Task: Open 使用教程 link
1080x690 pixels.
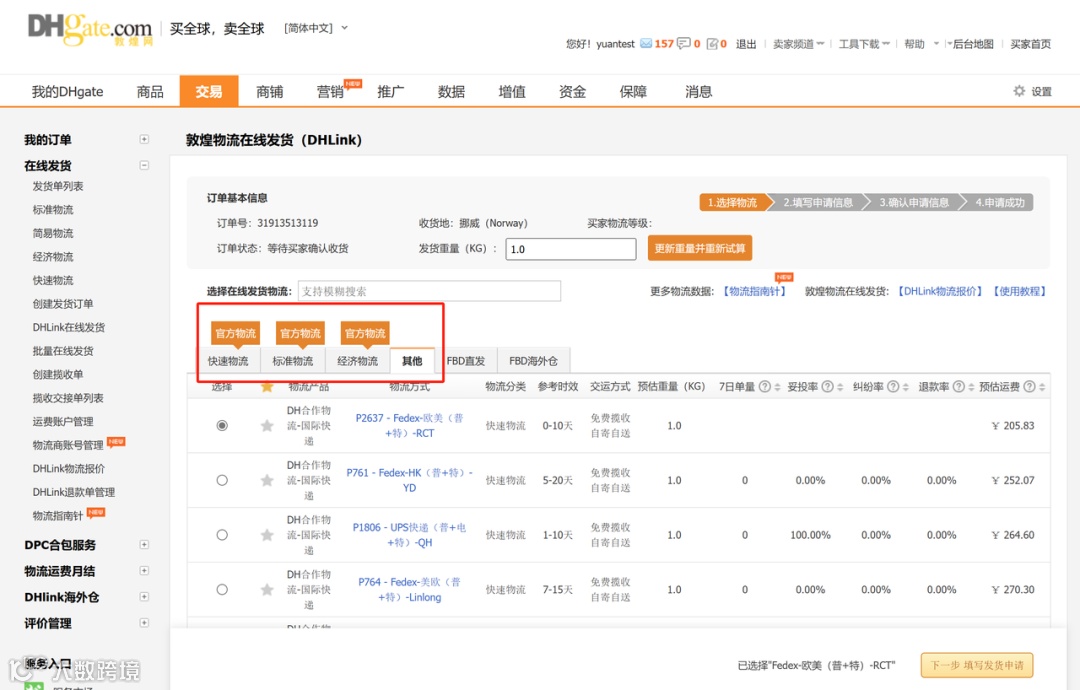Action: [x=1019, y=291]
